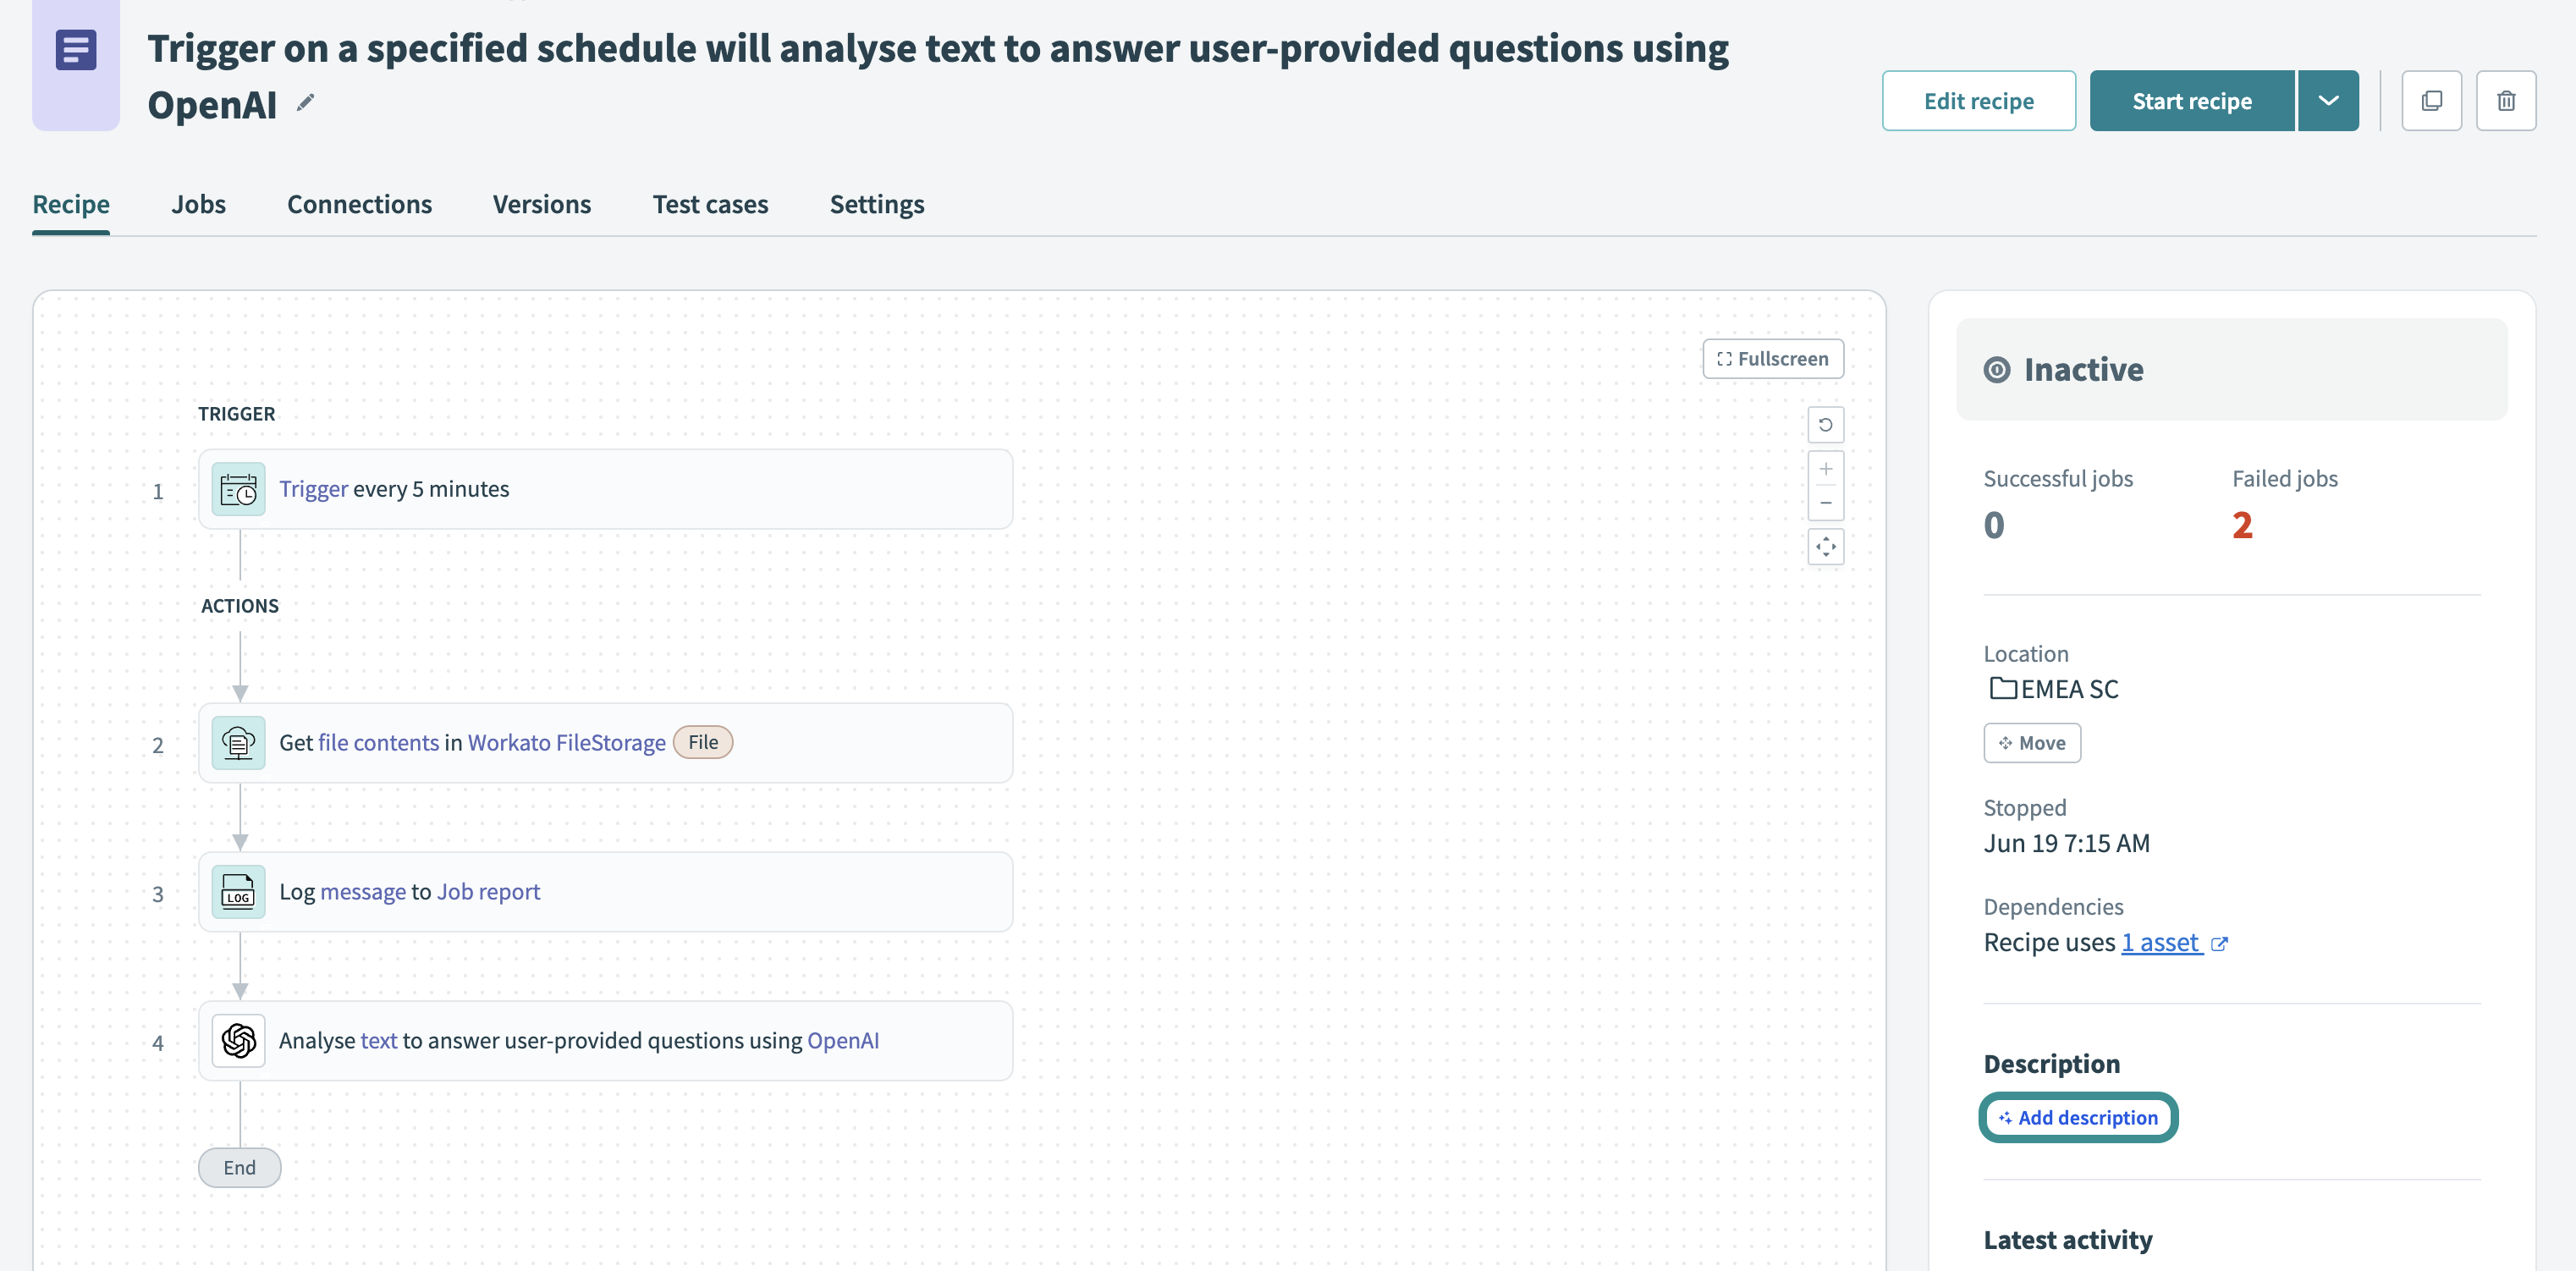Screen dimensions: 2576x1271
Task: Click the Start recipe button
Action: coord(2192,100)
